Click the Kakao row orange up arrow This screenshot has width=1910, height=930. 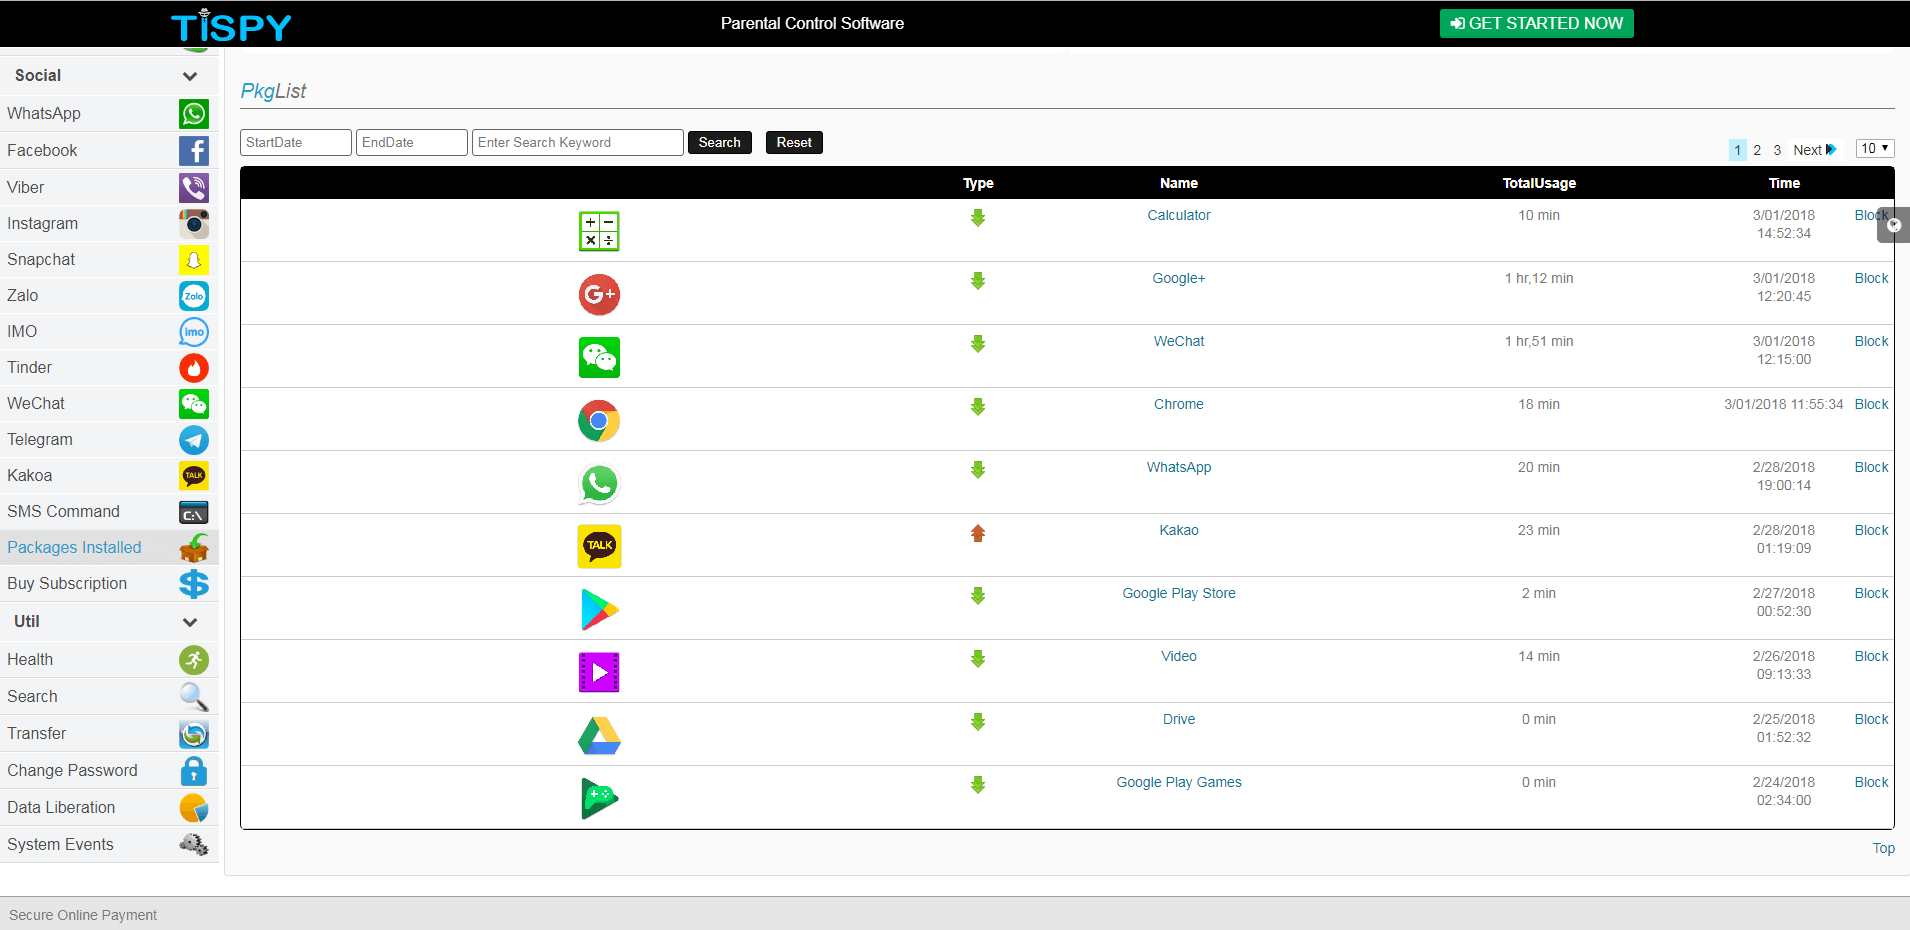pos(978,533)
